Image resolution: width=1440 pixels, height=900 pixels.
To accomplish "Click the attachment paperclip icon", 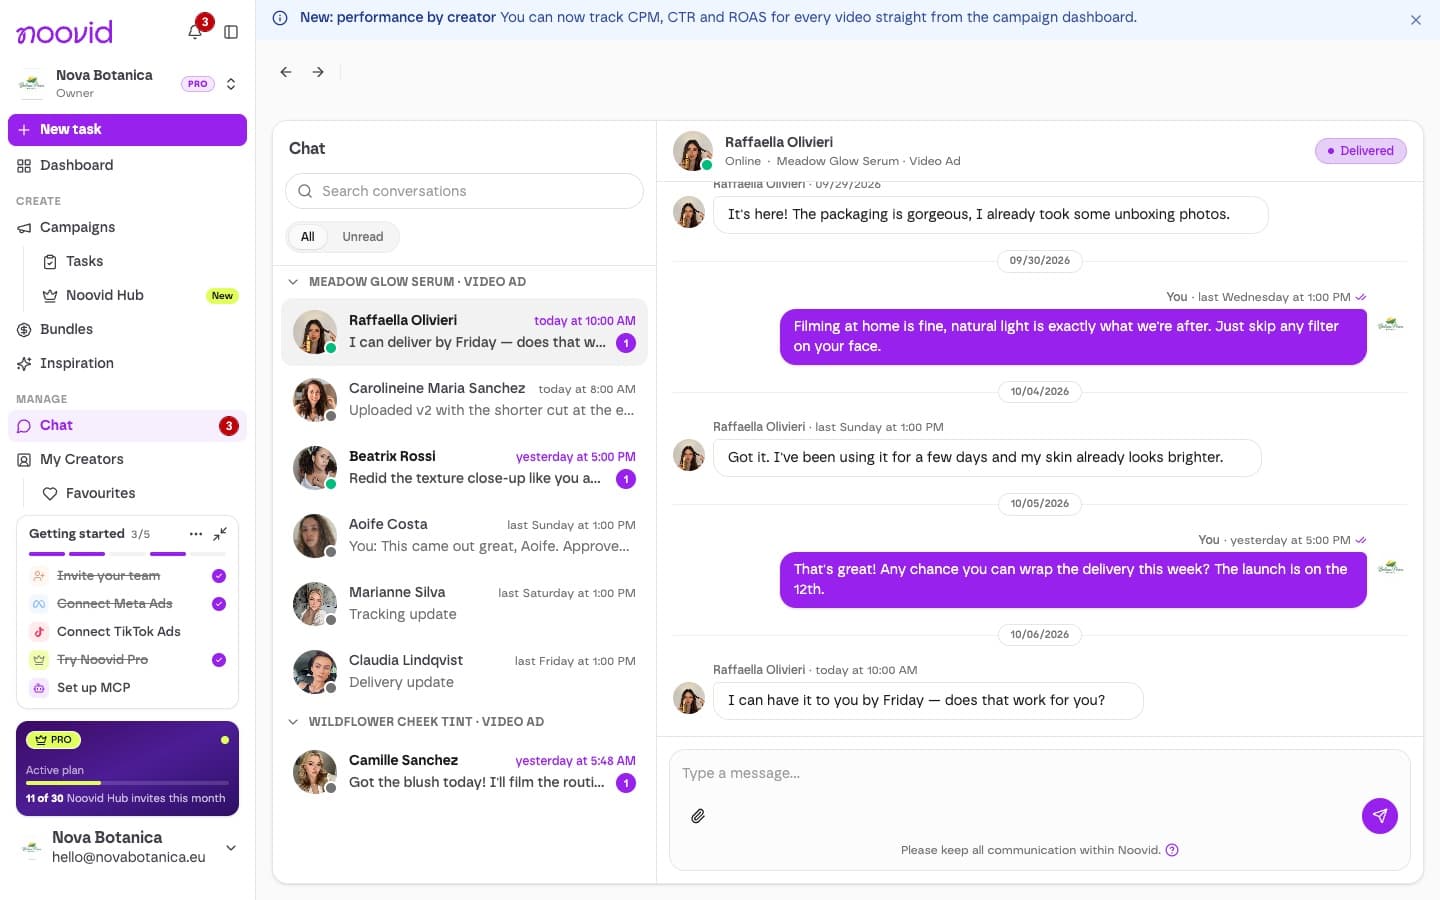I will [698, 816].
